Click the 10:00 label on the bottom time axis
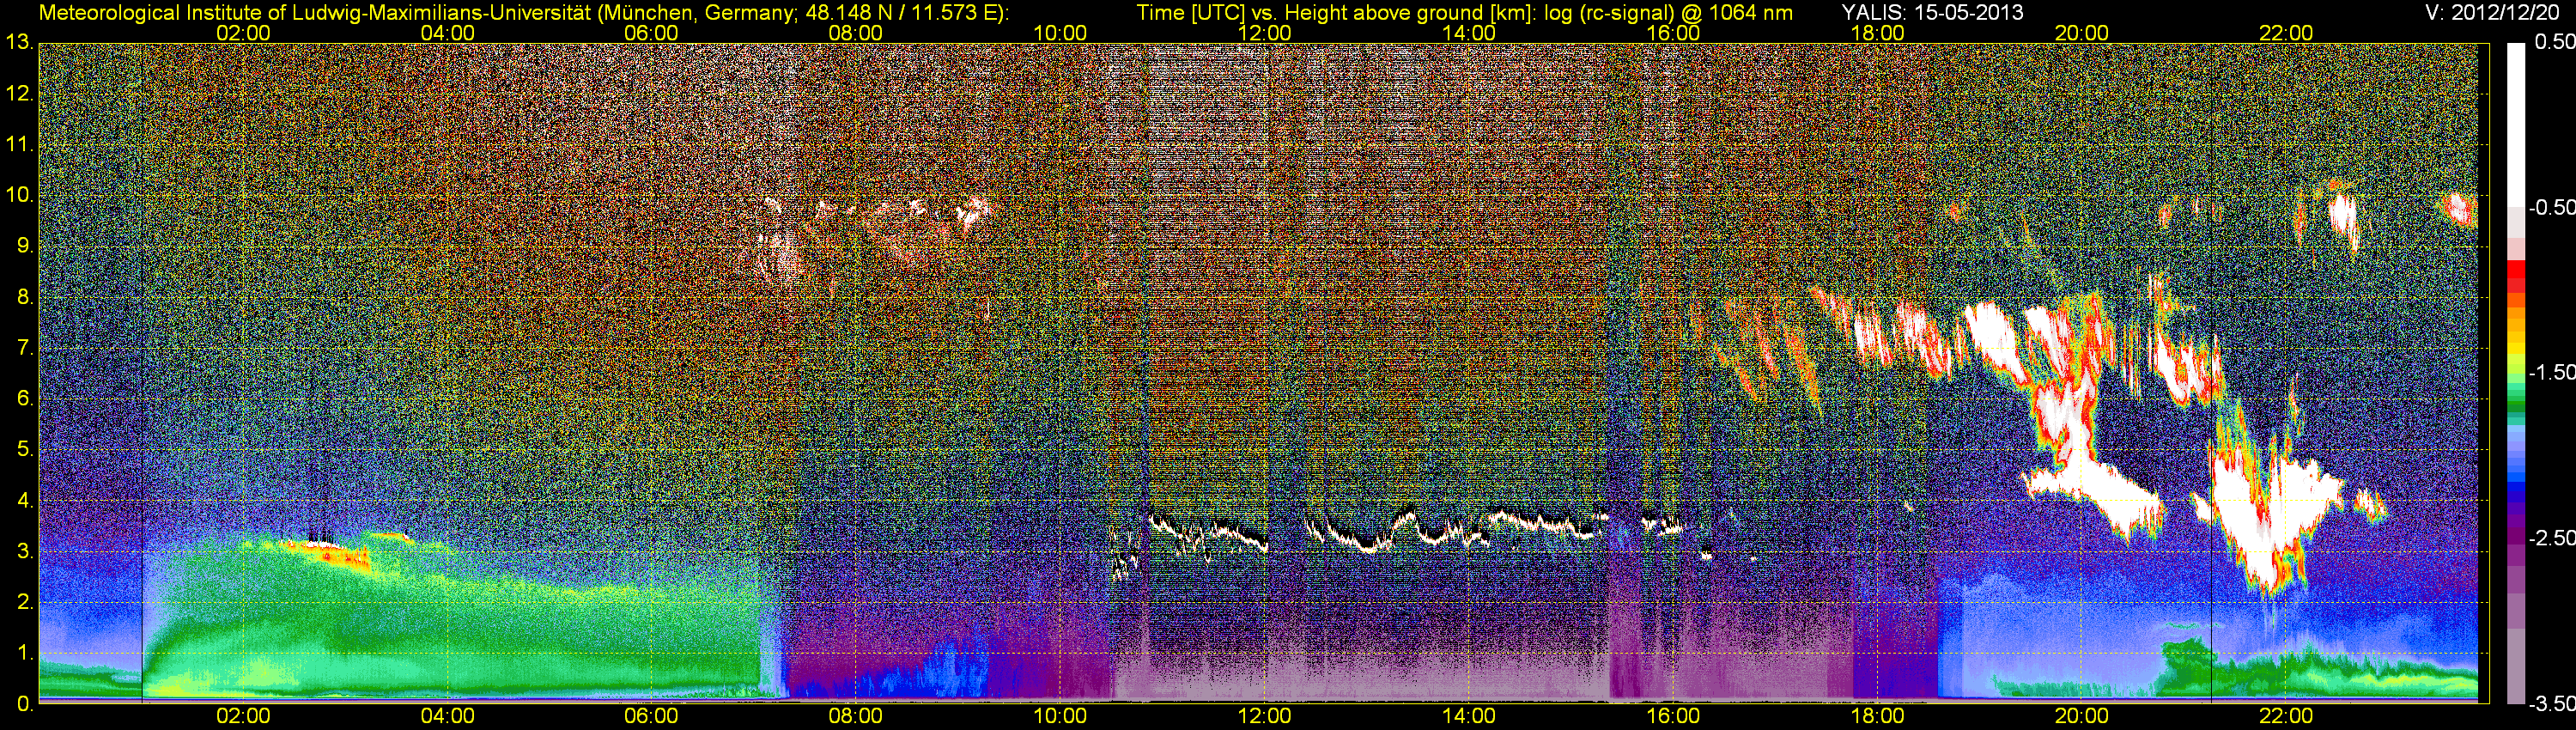 1060,717
